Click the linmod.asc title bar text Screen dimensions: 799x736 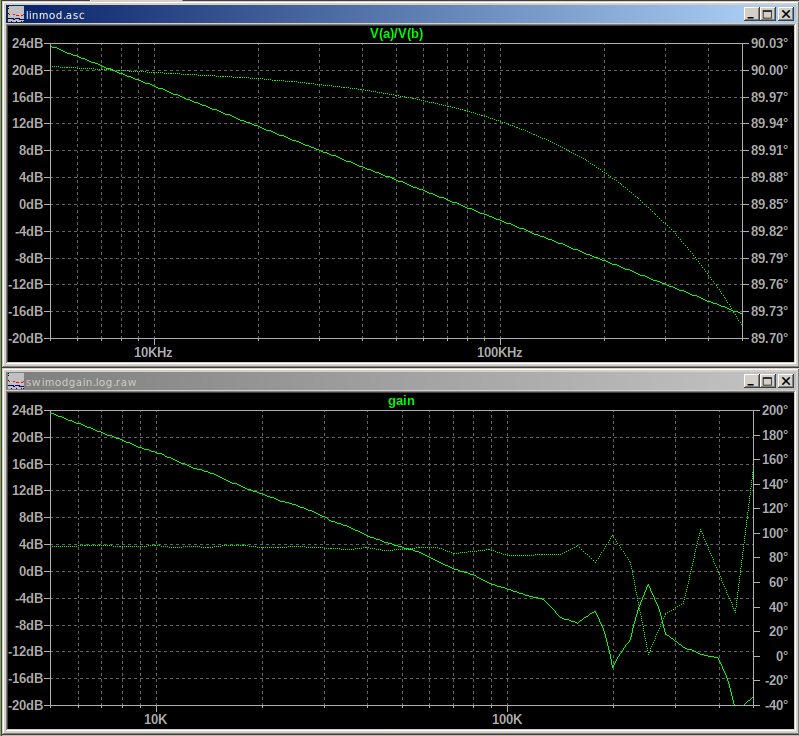point(56,15)
